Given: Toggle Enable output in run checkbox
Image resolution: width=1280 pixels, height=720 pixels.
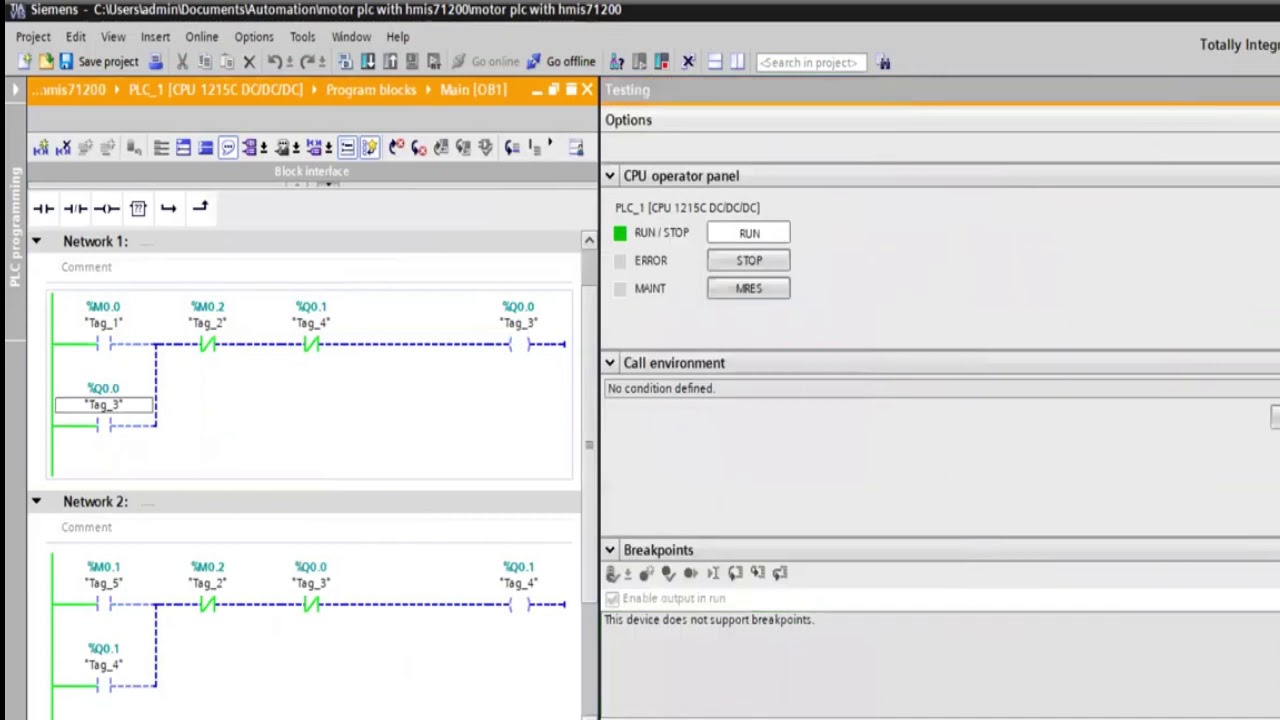Looking at the screenshot, I should [x=612, y=599].
